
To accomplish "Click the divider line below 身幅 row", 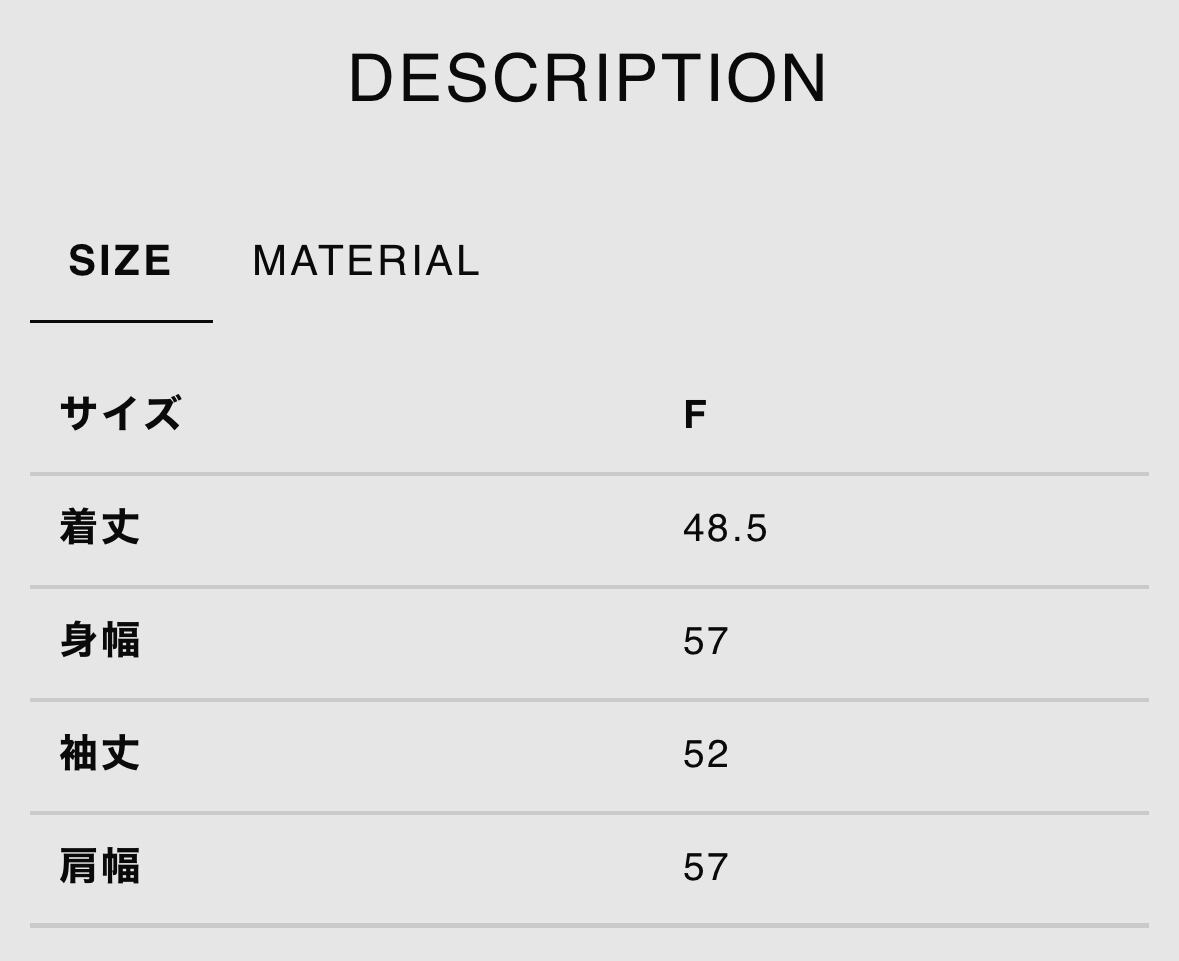I will pos(589,699).
